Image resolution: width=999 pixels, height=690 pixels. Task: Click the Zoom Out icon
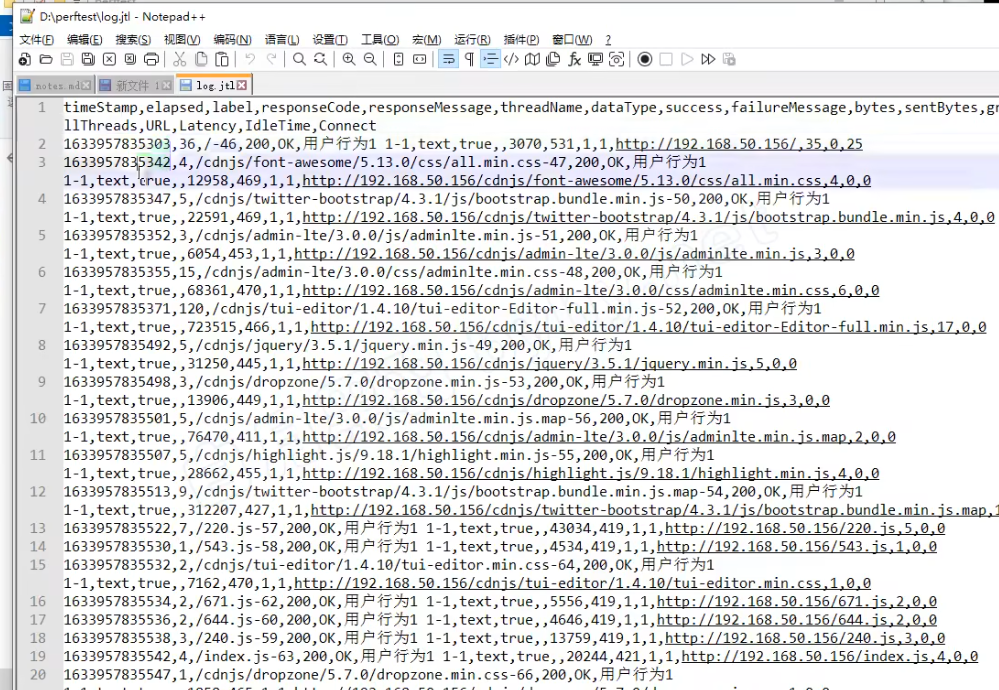[x=370, y=59]
